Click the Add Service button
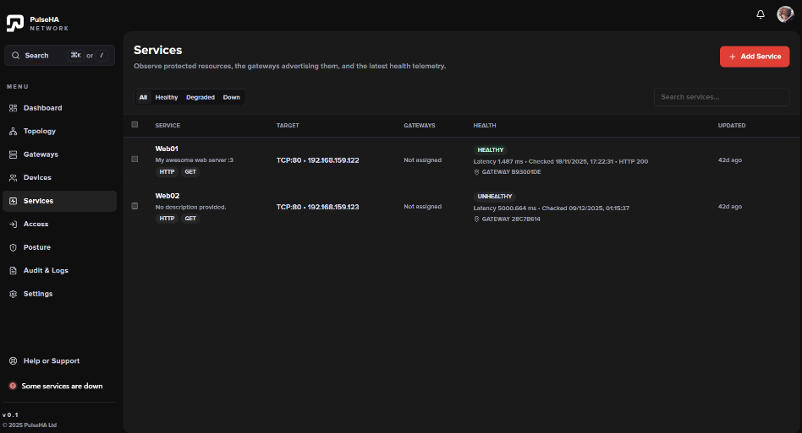Screen dimensions: 802x433 (754, 57)
